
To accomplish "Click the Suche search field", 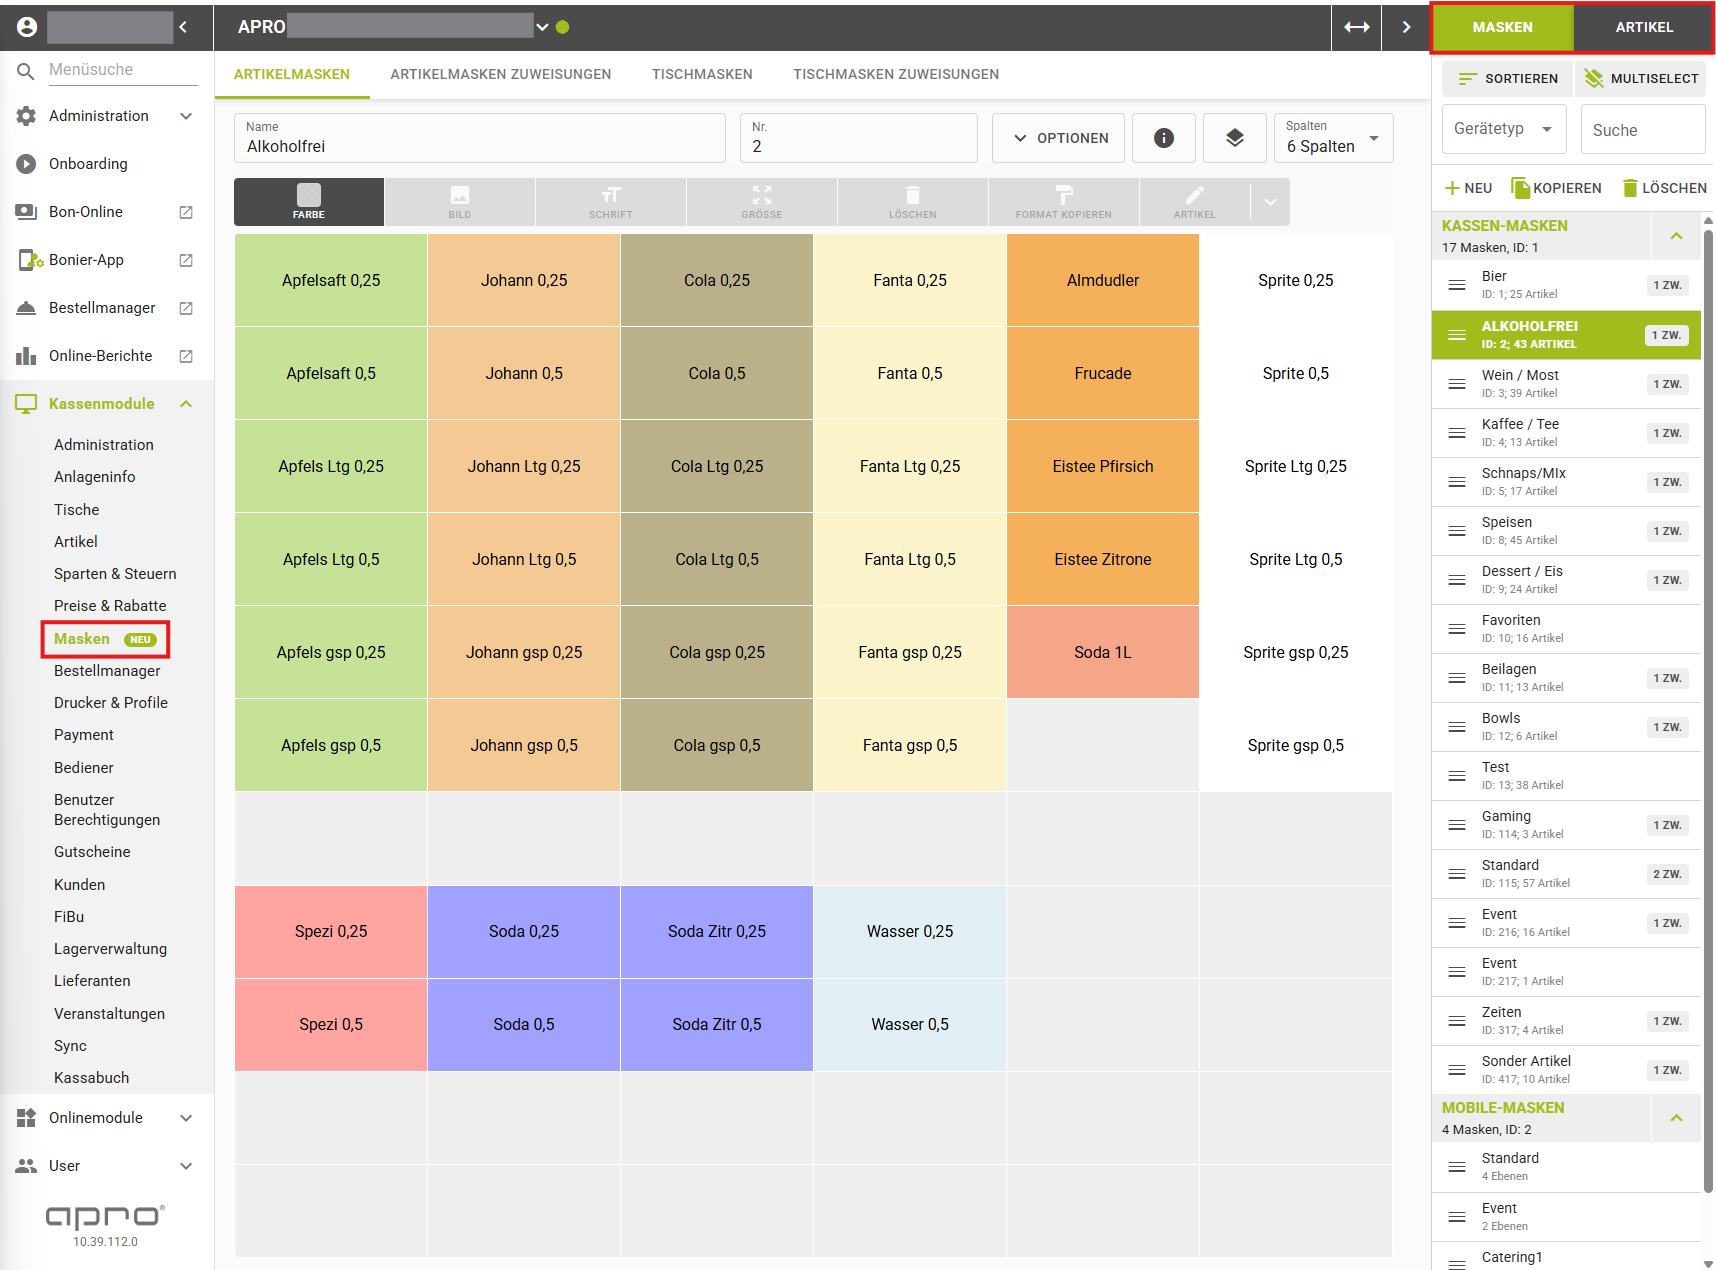I will (x=1641, y=130).
